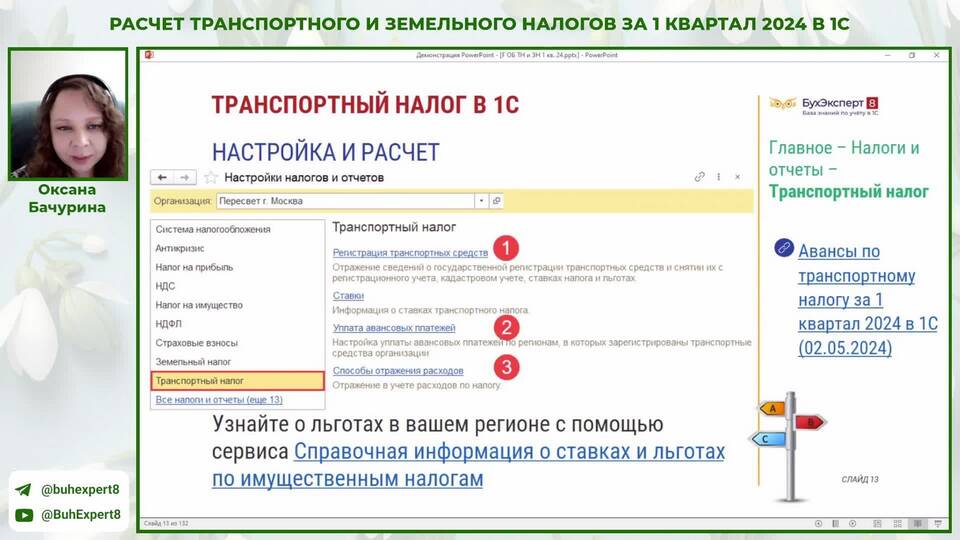The image size is (960, 540).
Task: Open the organization card button
Action: pos(497,201)
